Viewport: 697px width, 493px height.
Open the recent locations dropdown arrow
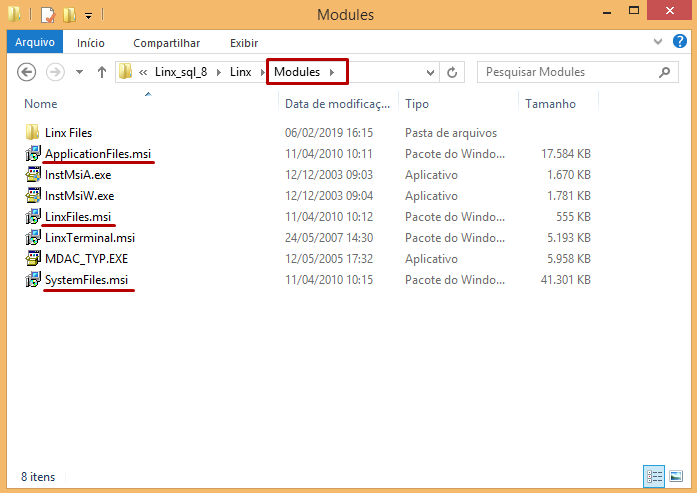point(80,72)
